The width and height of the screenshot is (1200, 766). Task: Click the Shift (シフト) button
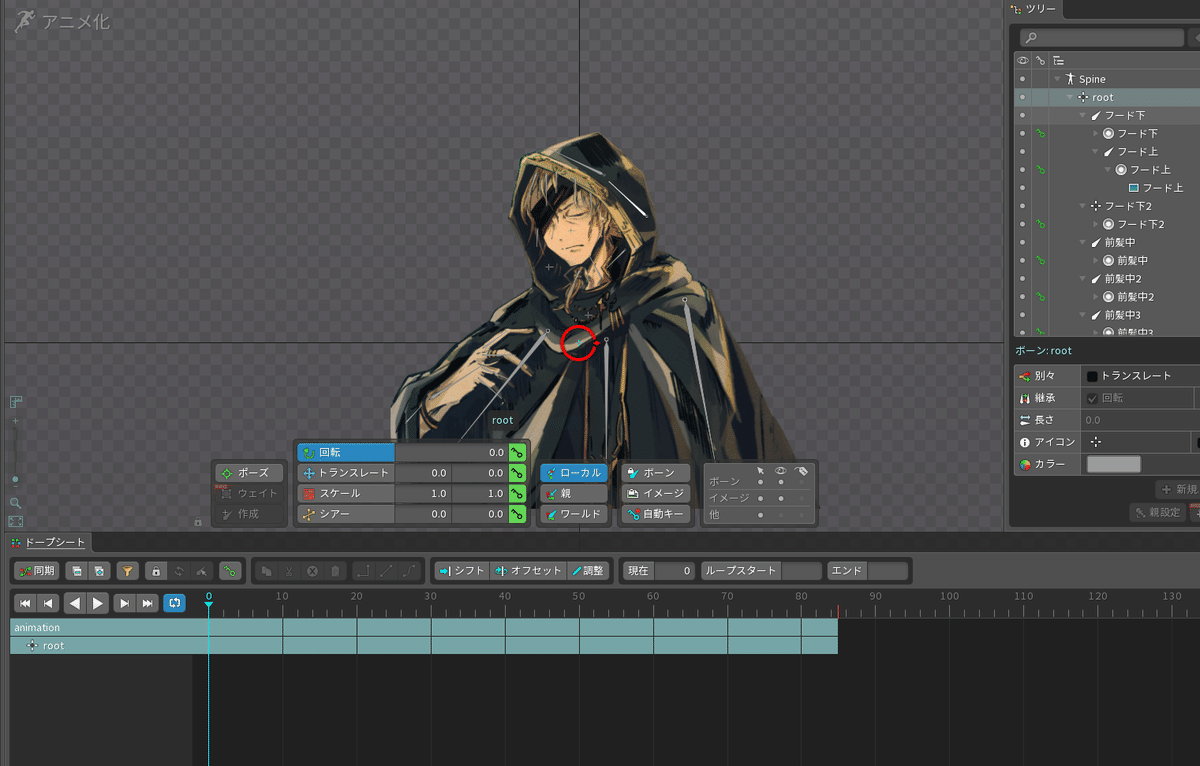click(462, 571)
